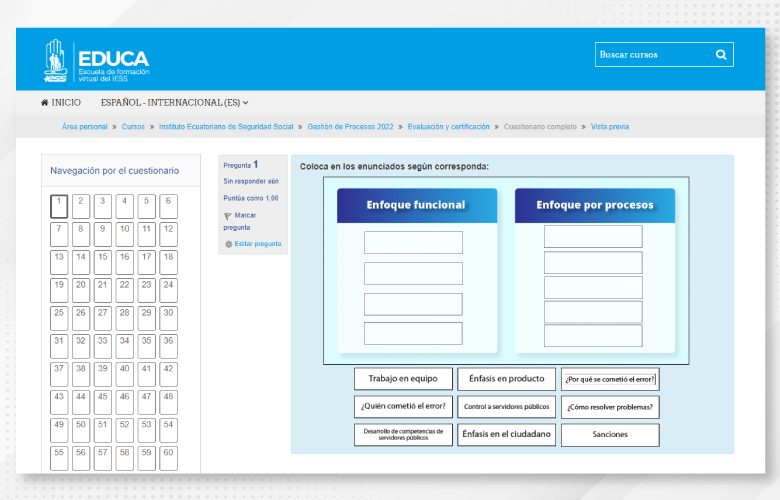This screenshot has width=780, height=500.
Task: Click Cuestionario completo breadcrumb text
Action: click(x=540, y=127)
